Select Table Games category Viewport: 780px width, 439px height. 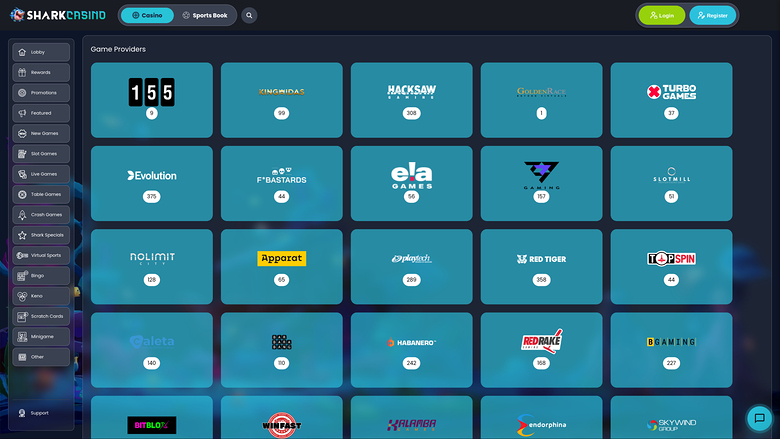tap(41, 195)
